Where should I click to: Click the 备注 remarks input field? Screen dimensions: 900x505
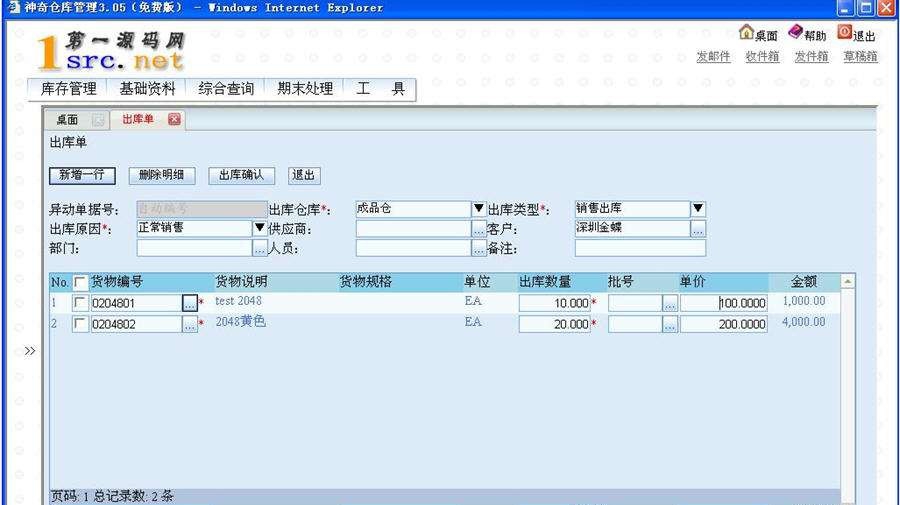[640, 248]
